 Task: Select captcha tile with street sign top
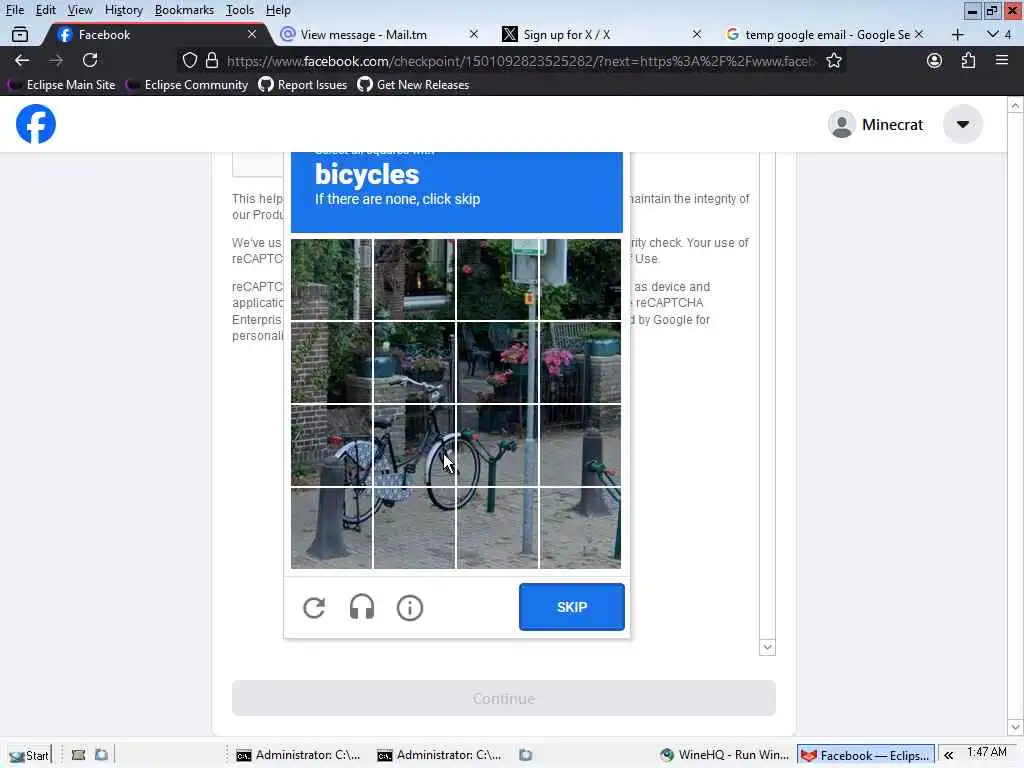[x=497, y=280]
